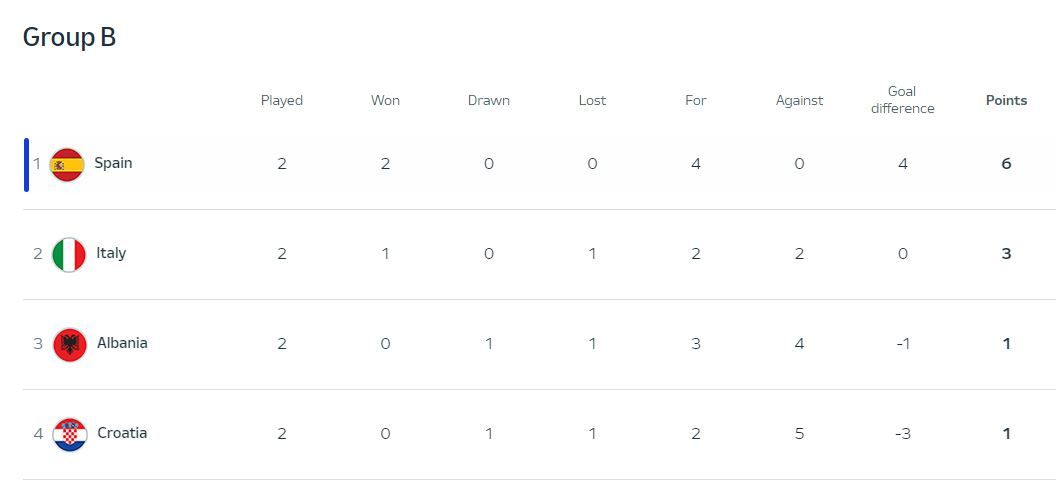
Task: Click the Played column header
Action: click(x=282, y=100)
